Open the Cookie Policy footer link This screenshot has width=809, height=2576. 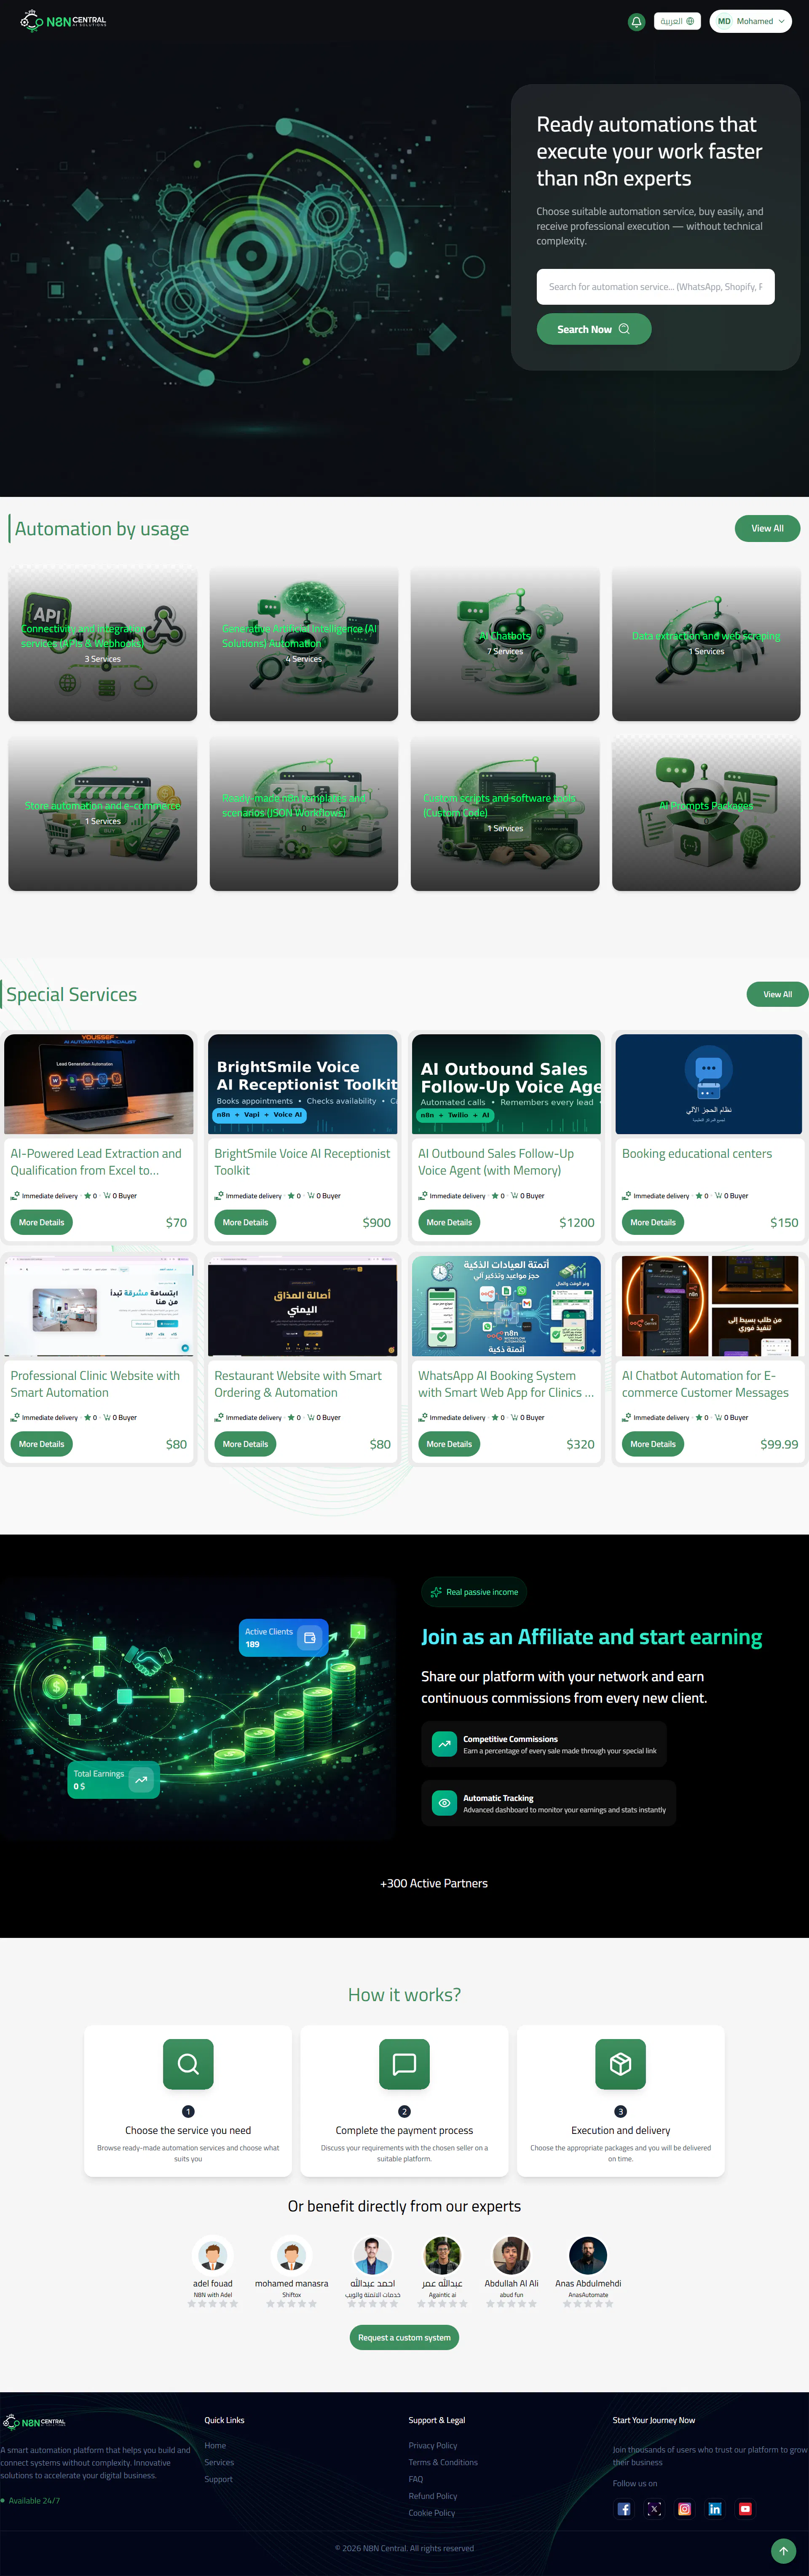tap(432, 2513)
